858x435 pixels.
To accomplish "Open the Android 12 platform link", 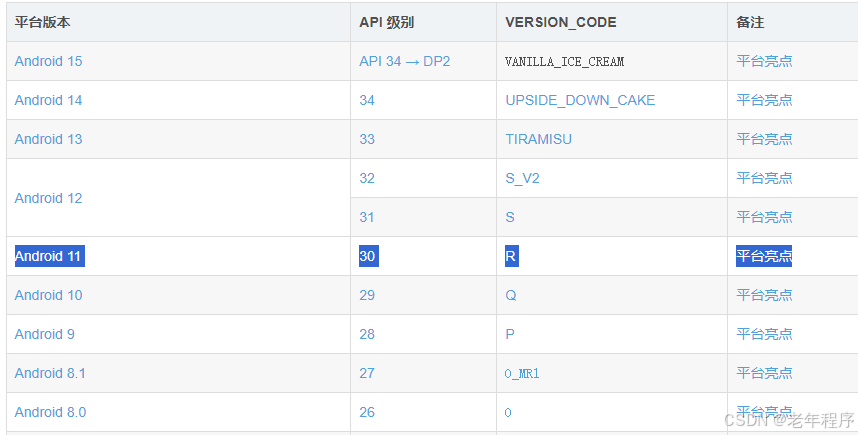I will click(x=48, y=198).
